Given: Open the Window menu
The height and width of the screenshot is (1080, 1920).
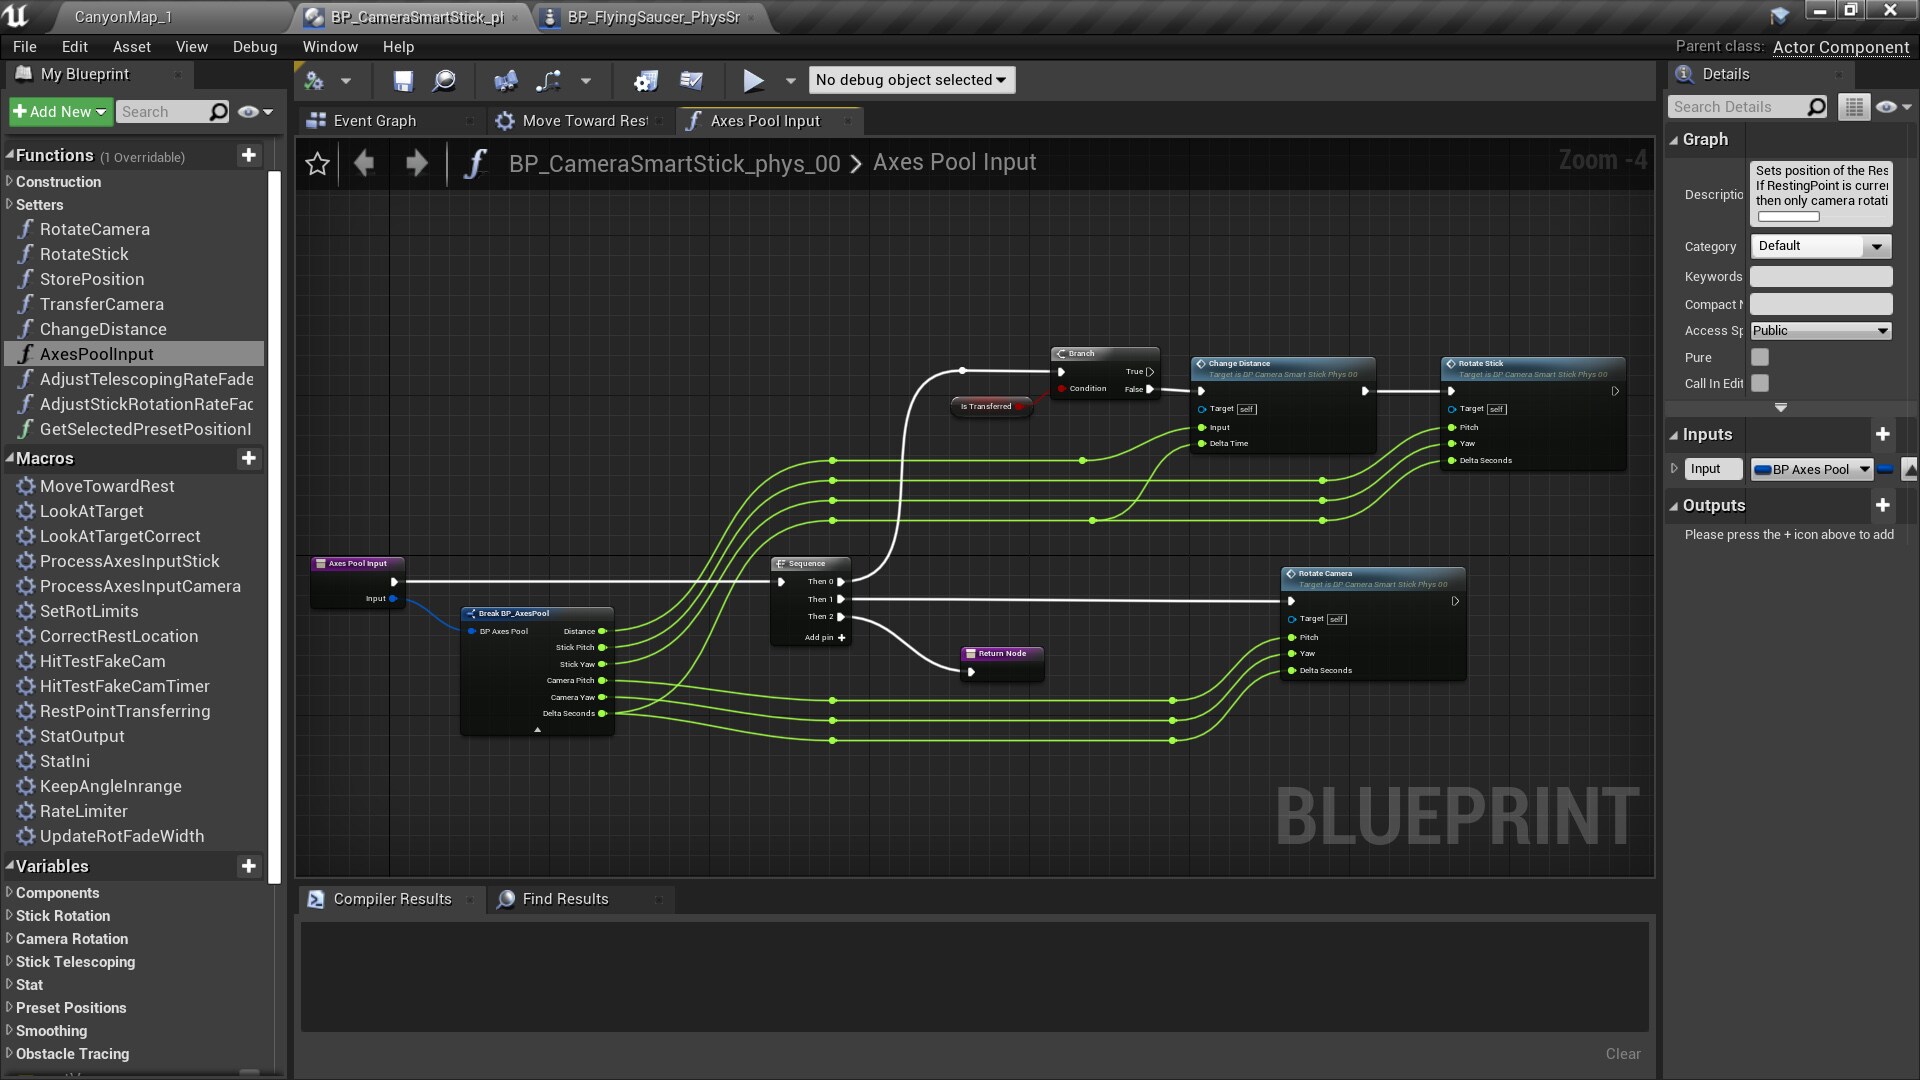Looking at the screenshot, I should pos(329,46).
